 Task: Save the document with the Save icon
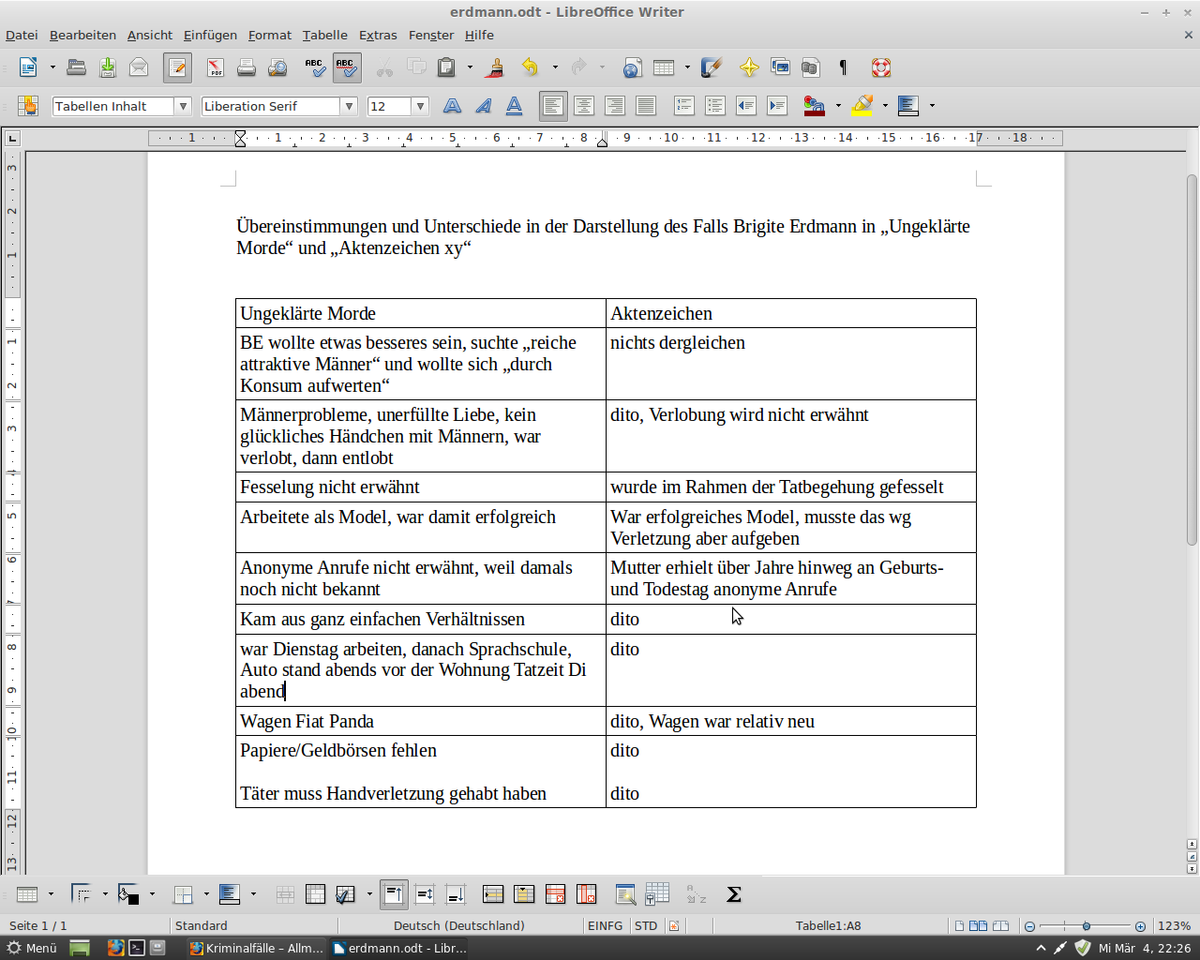[107, 68]
